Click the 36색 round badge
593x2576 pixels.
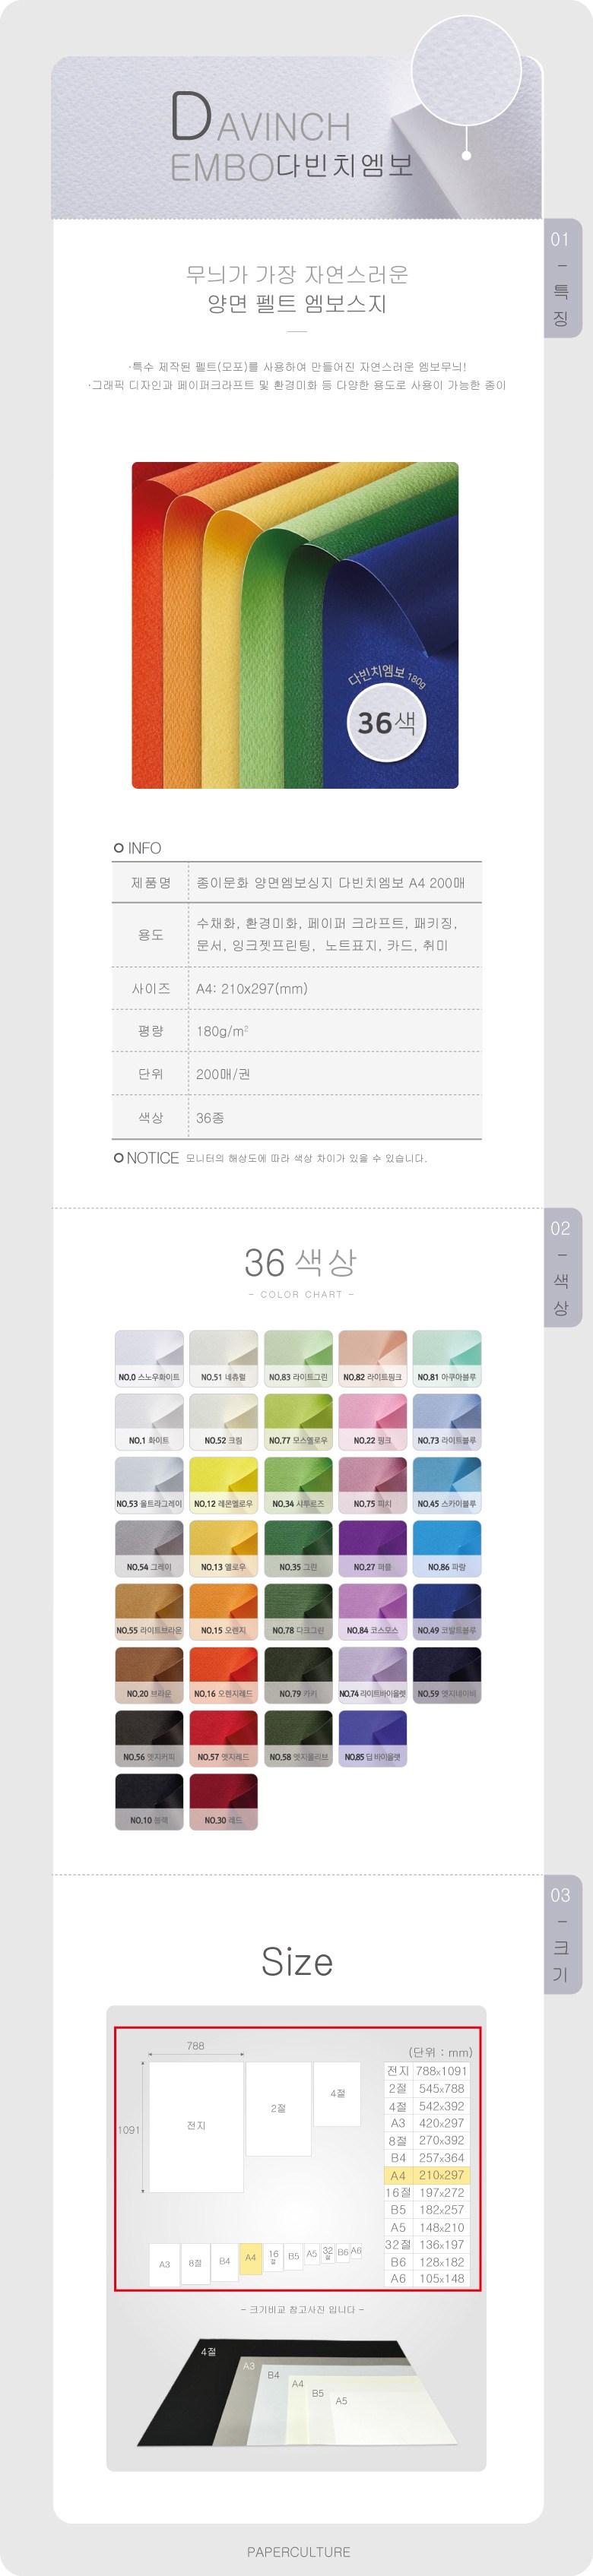[x=386, y=722]
